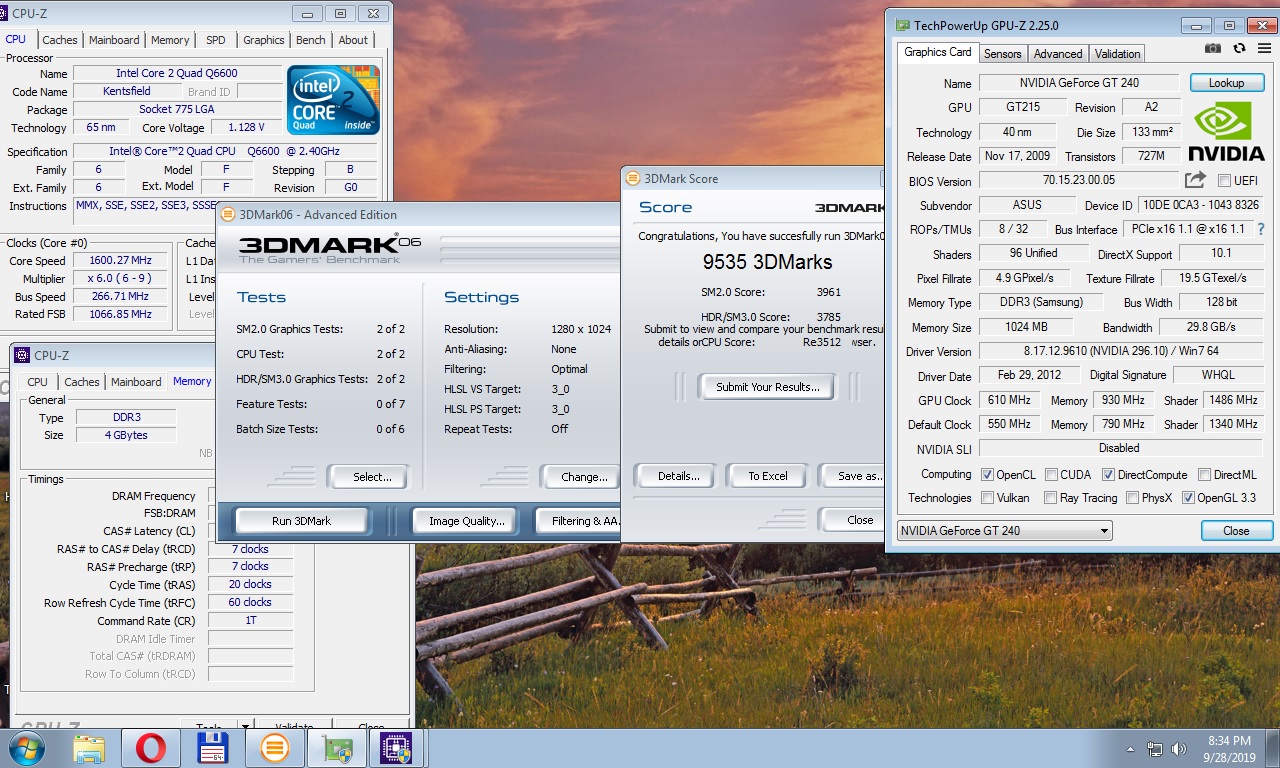This screenshot has height=768, width=1280.
Task: Open the Bench tab in top CPU-Z
Action: [x=311, y=40]
